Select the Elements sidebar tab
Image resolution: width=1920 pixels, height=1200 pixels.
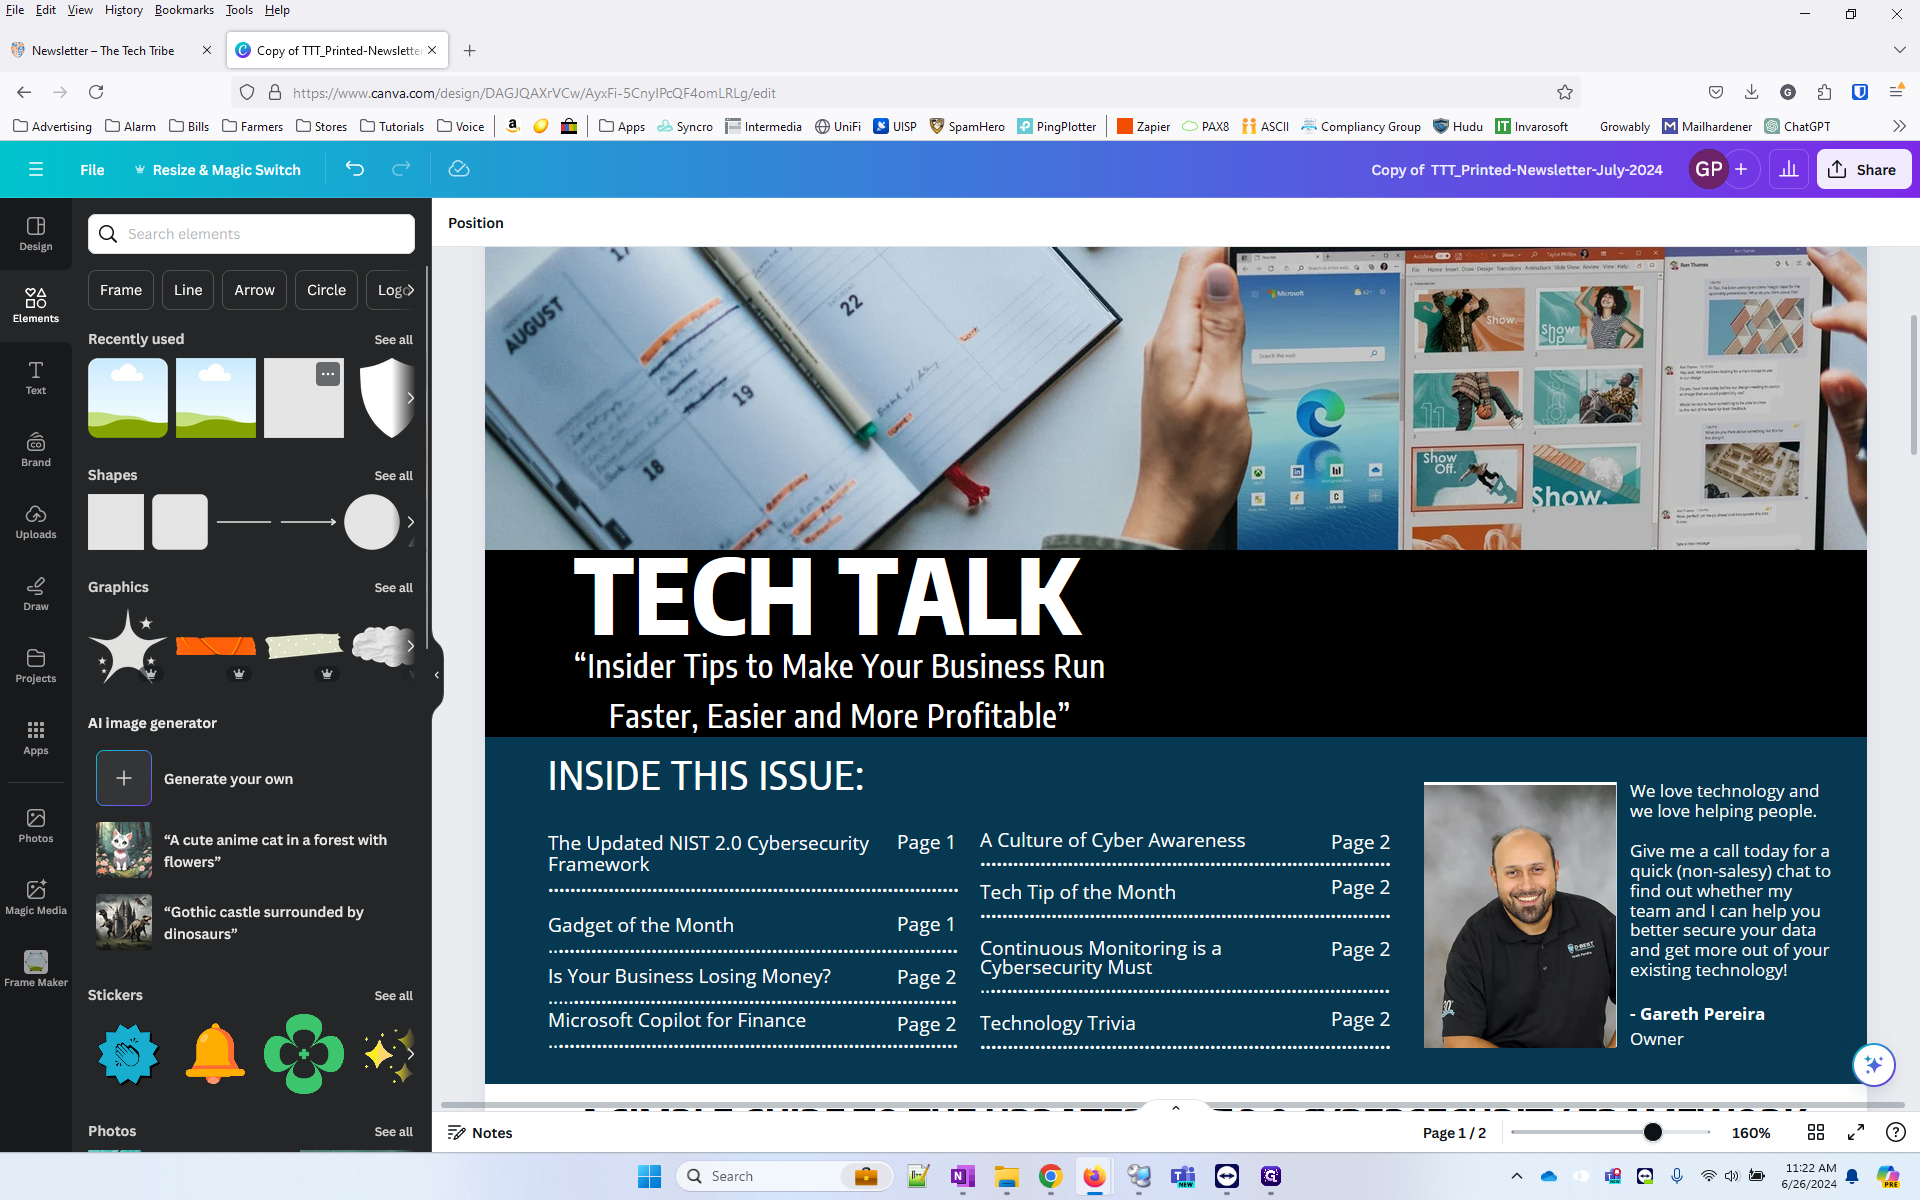(36, 306)
